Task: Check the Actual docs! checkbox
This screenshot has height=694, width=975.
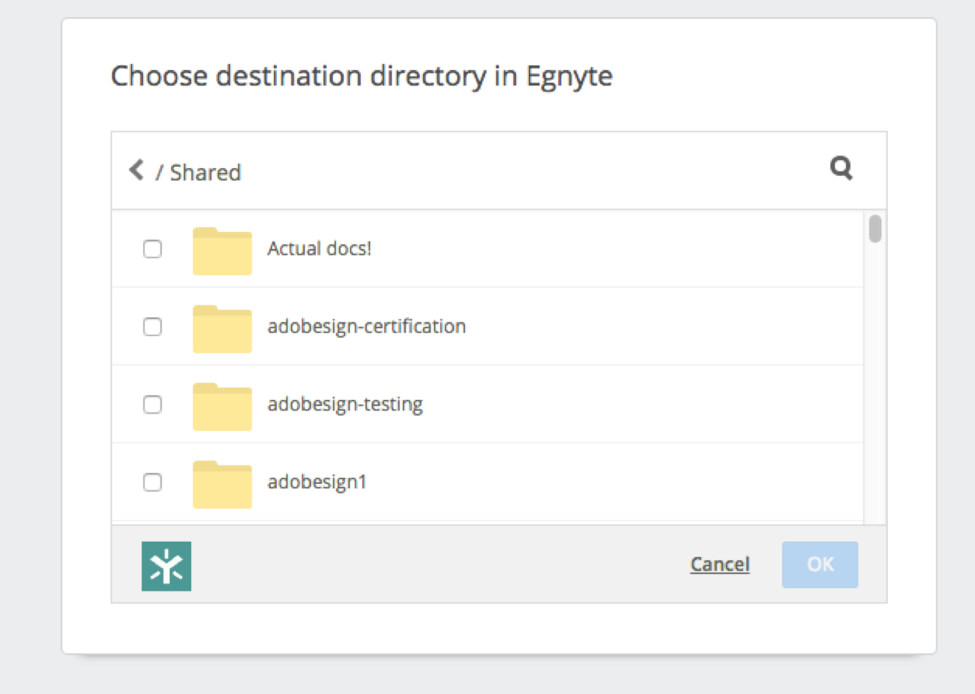Action: [x=152, y=249]
